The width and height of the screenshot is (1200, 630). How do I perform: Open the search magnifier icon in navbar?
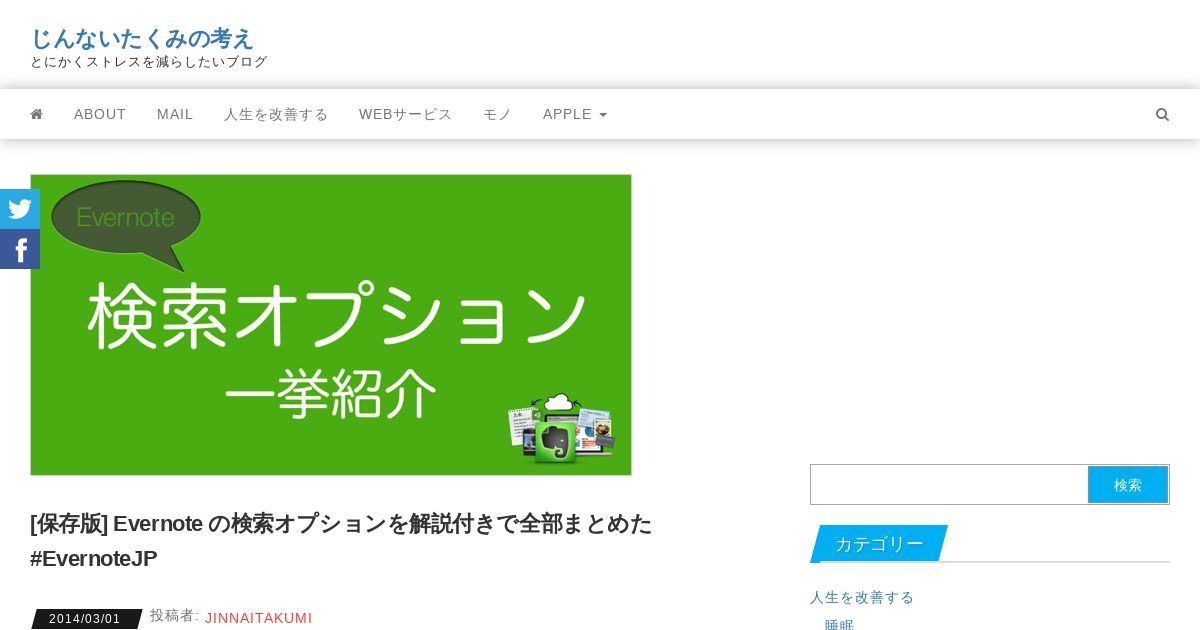(x=1162, y=114)
